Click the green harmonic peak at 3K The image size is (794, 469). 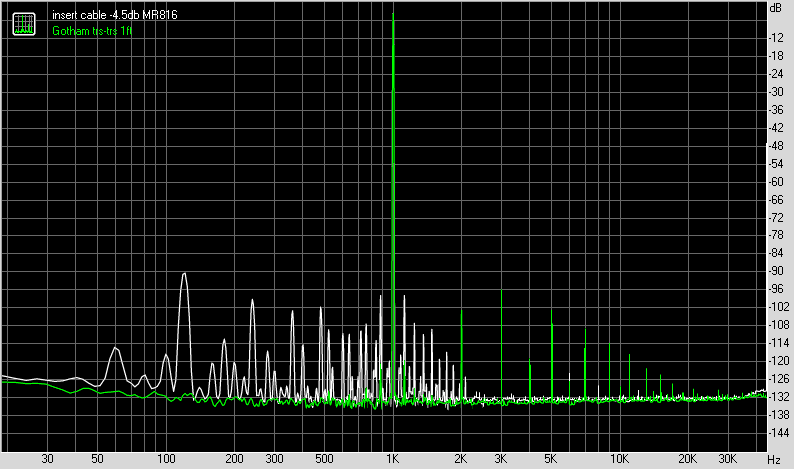[x=501, y=344]
